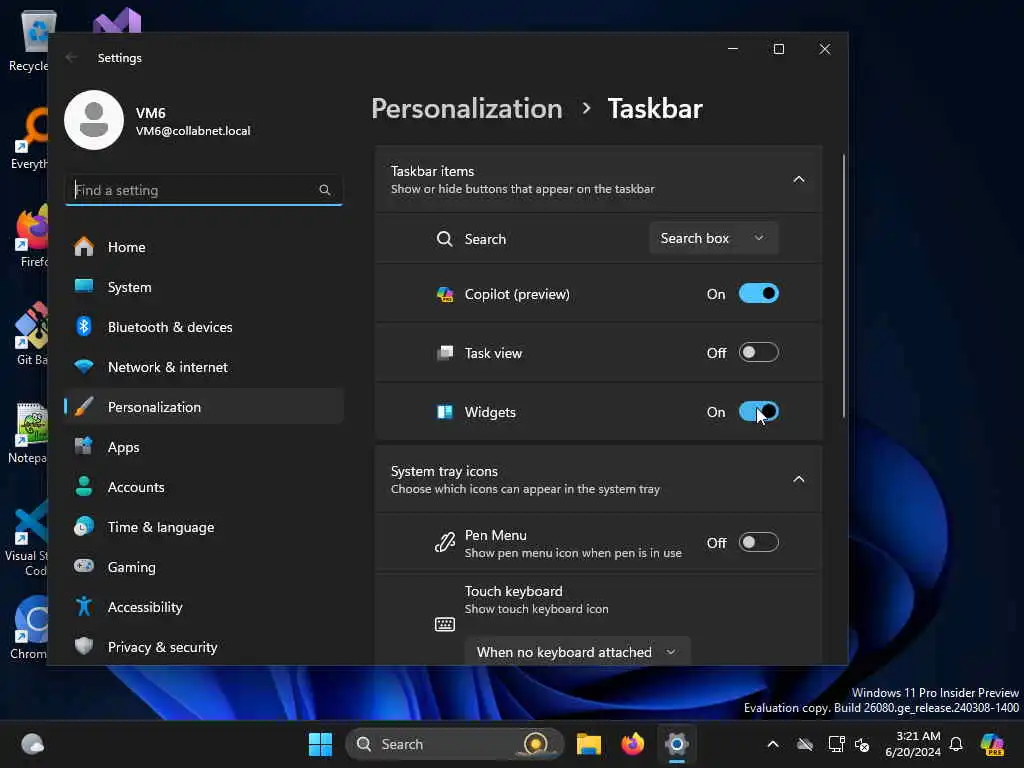
Task: Click the Pen Menu row icon
Action: coord(445,542)
